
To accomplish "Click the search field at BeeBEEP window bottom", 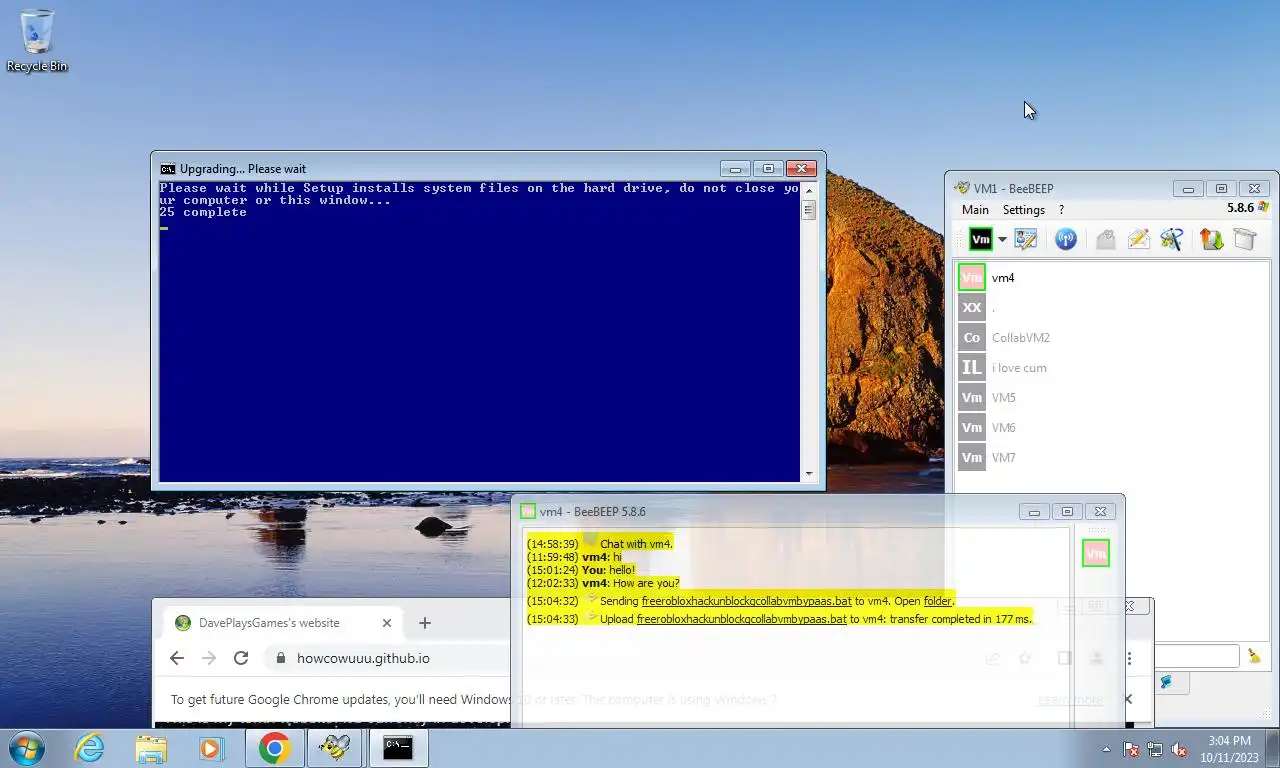I will tap(1196, 656).
